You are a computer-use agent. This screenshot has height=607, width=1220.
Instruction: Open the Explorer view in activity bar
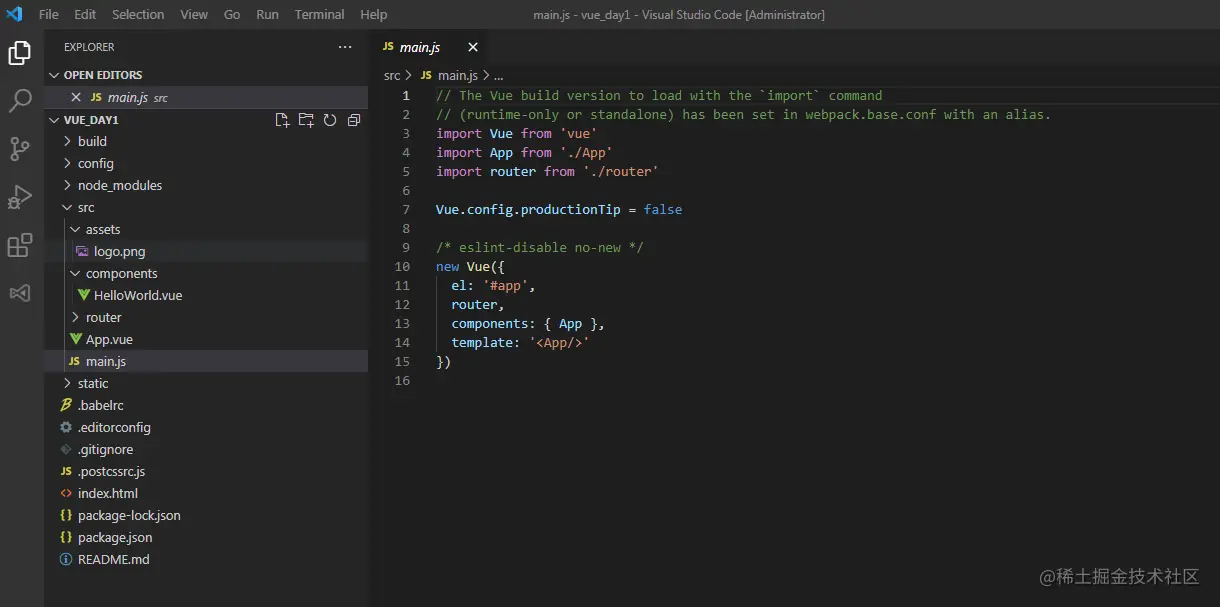(x=20, y=53)
